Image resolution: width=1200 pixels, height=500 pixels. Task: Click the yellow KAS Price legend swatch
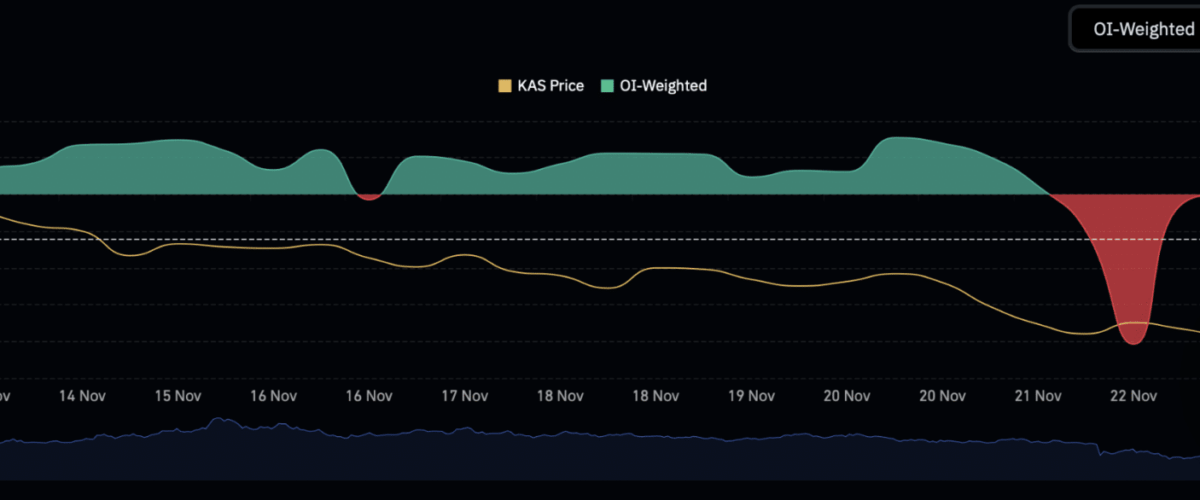(x=504, y=86)
